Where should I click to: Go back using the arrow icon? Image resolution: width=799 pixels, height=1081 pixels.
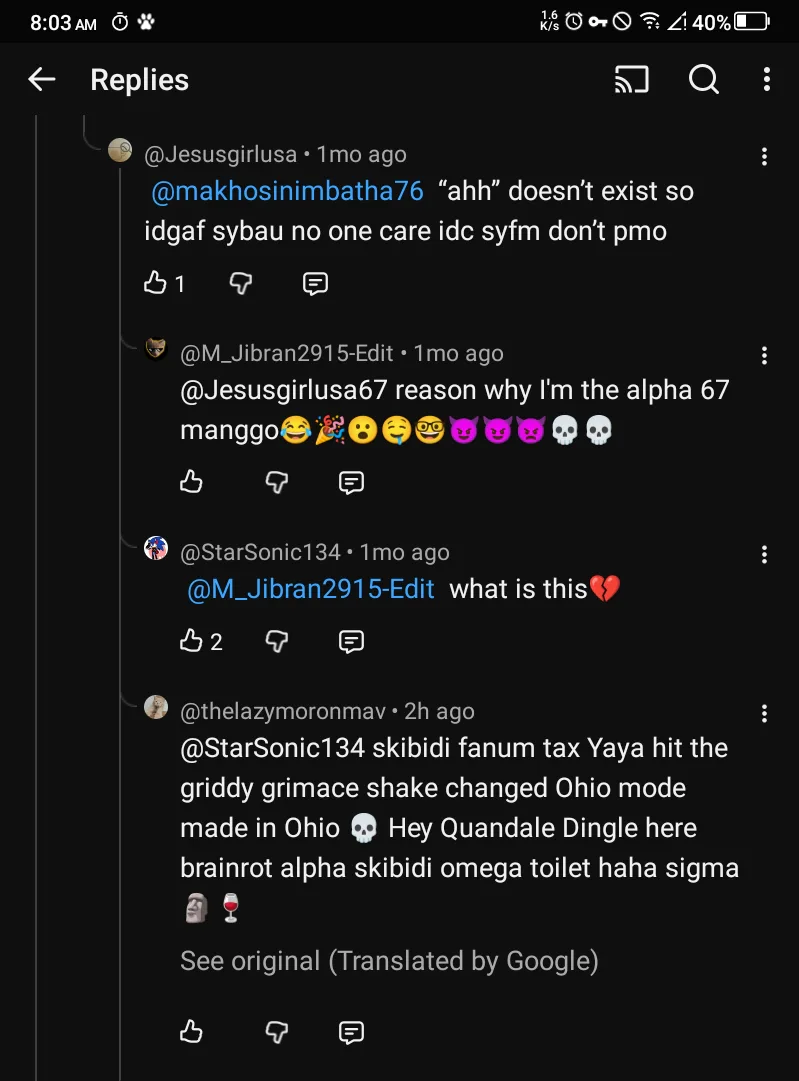(42, 80)
